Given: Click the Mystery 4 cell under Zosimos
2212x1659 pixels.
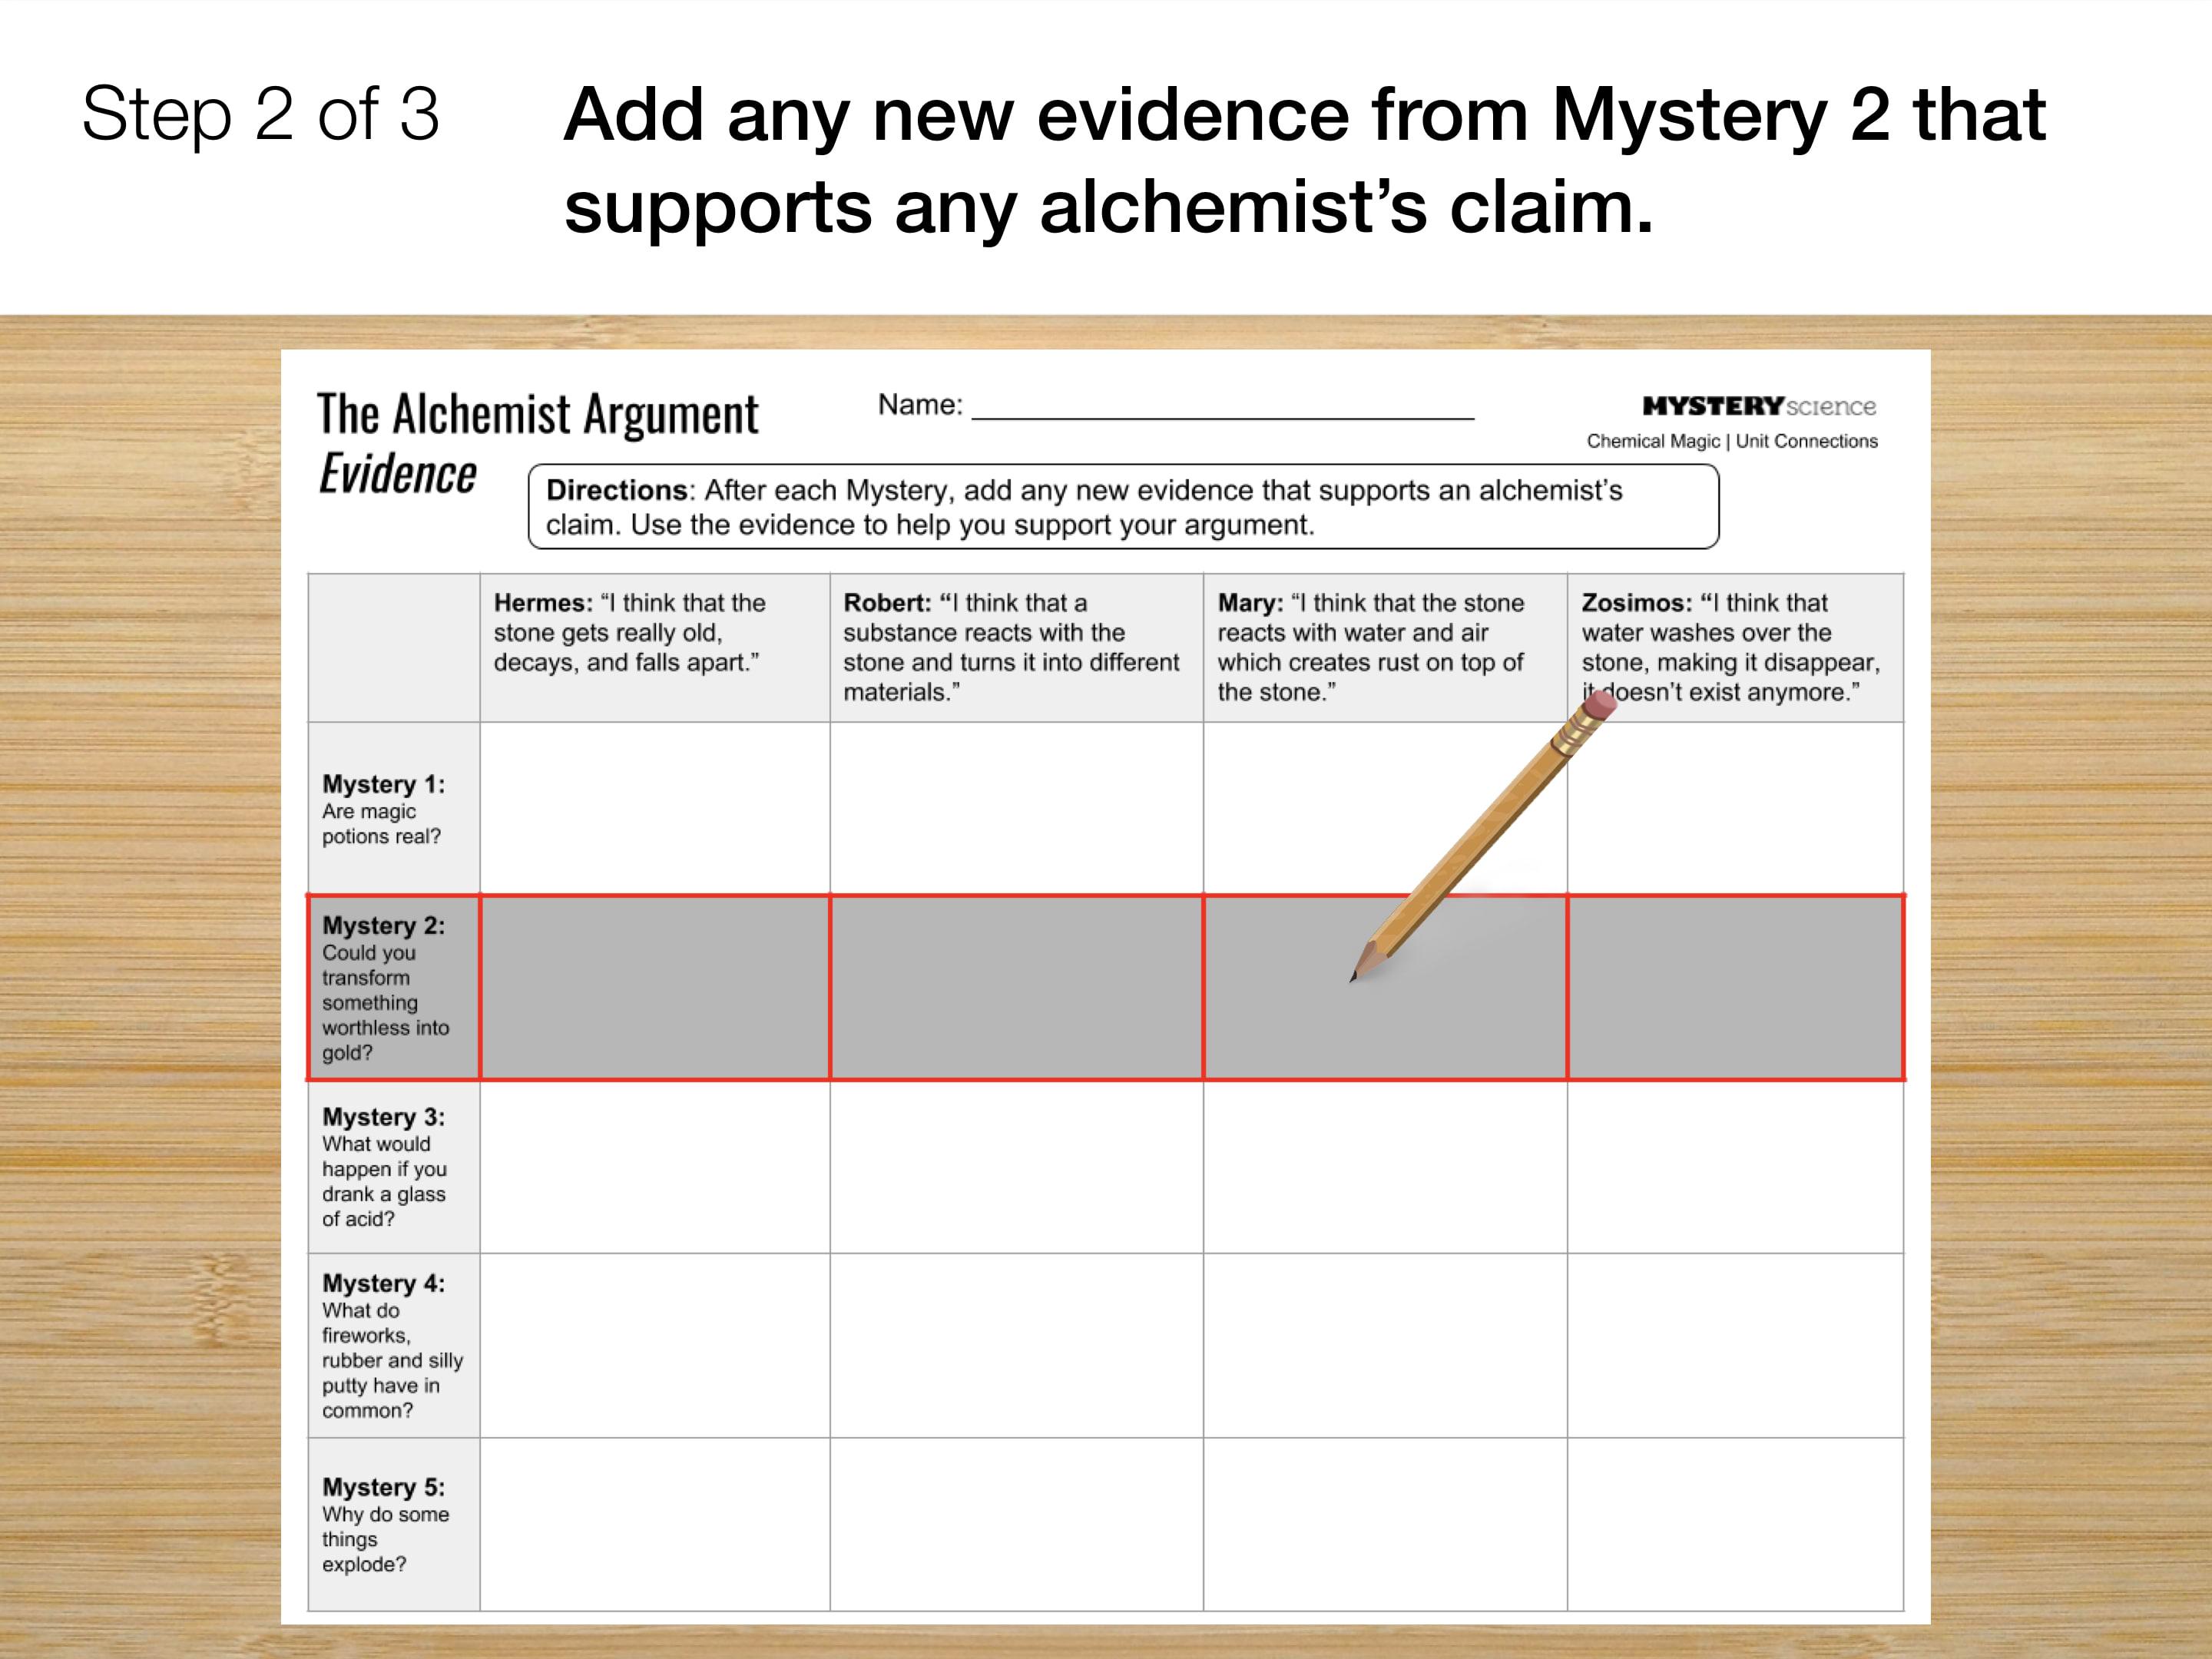Looking at the screenshot, I should point(1735,1346).
